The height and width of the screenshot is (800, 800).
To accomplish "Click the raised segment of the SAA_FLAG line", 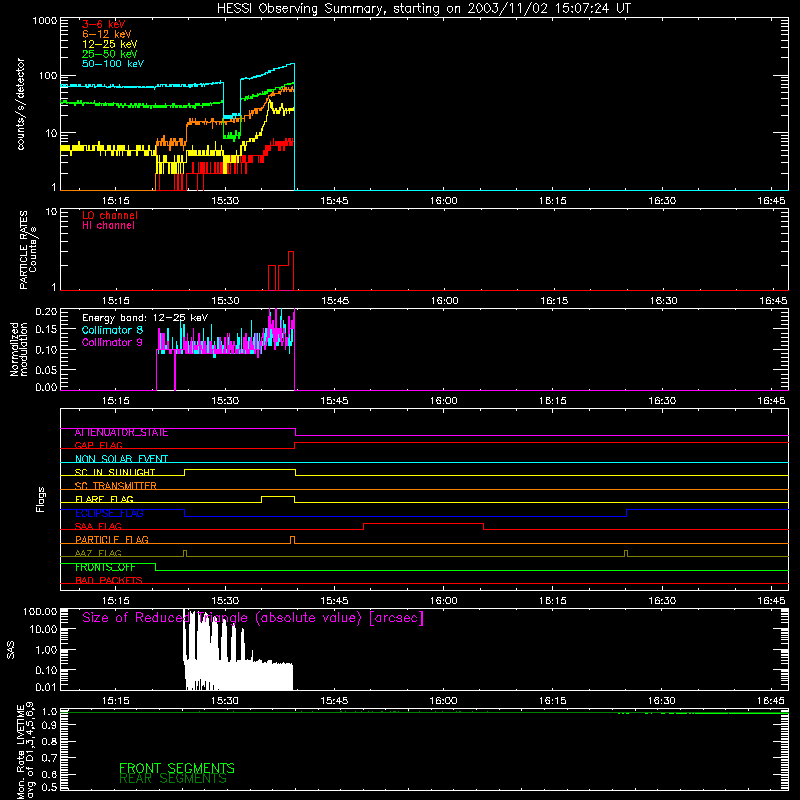I will 423,523.
